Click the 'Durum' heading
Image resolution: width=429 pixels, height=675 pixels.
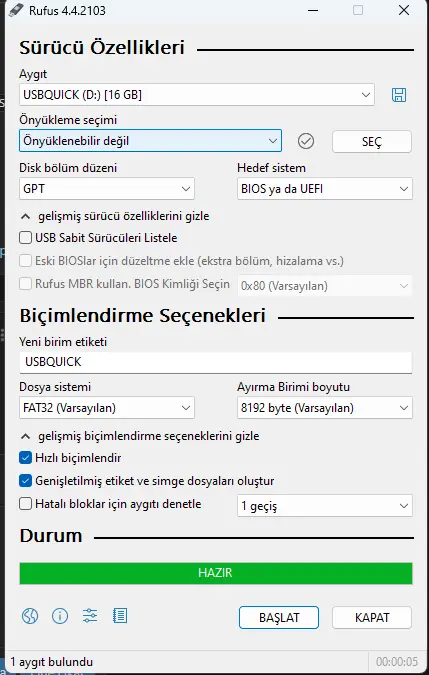pos(51,536)
